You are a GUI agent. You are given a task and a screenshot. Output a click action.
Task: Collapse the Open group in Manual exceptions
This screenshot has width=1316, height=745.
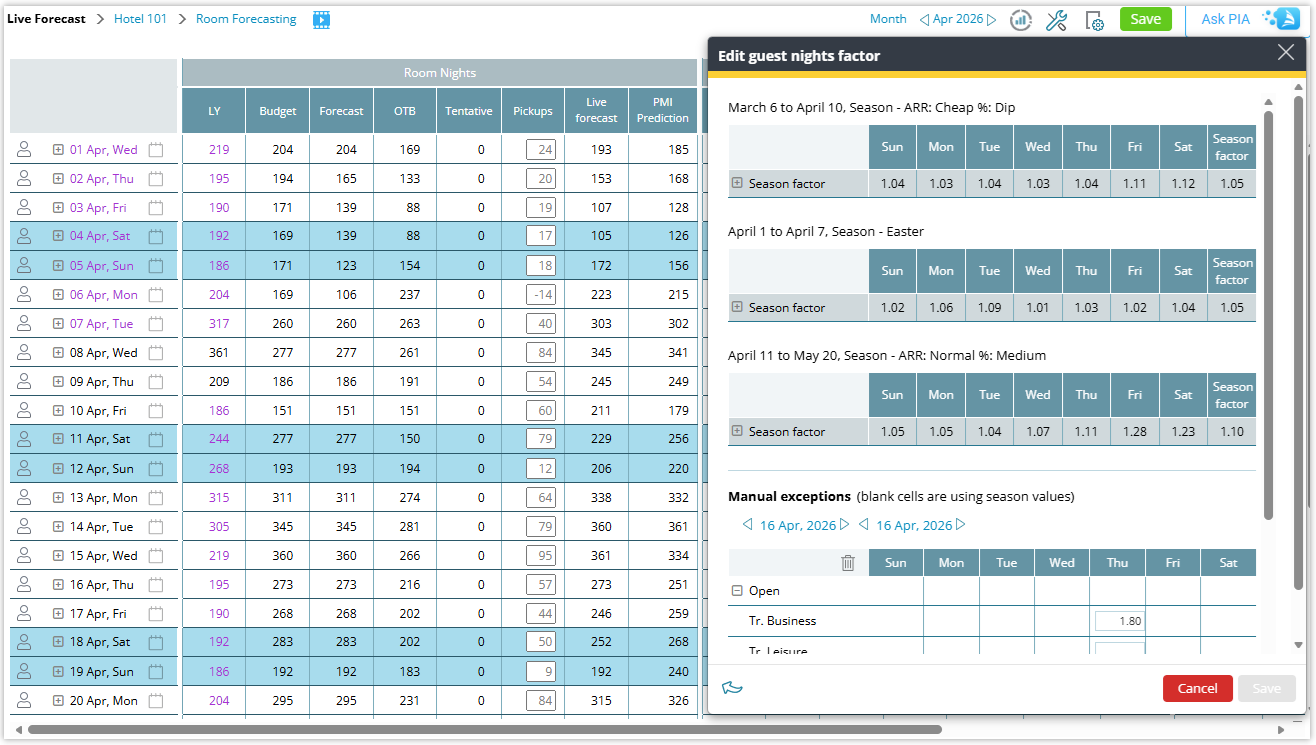tap(736, 590)
